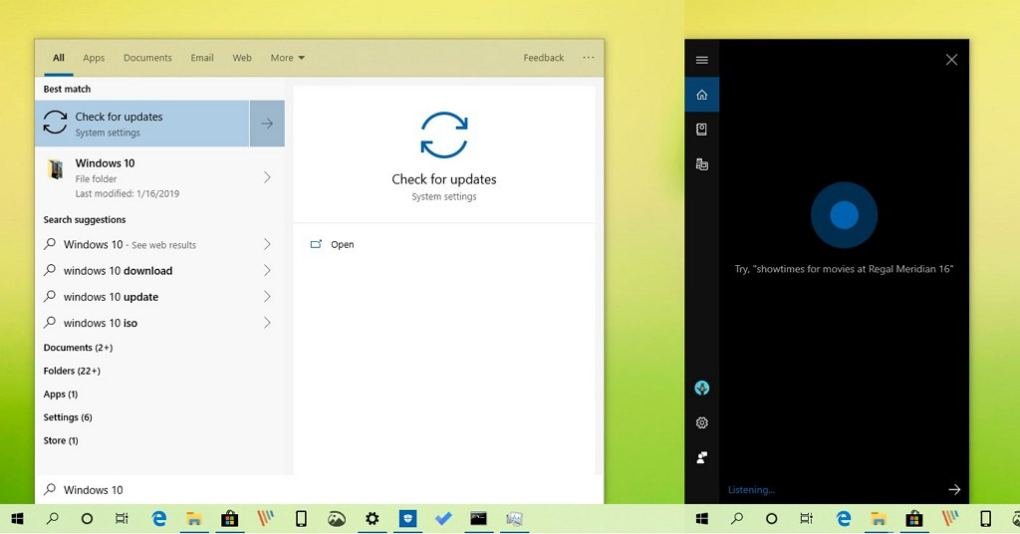
Task: Click the search box containing 'Windows 10'
Action: (300, 490)
